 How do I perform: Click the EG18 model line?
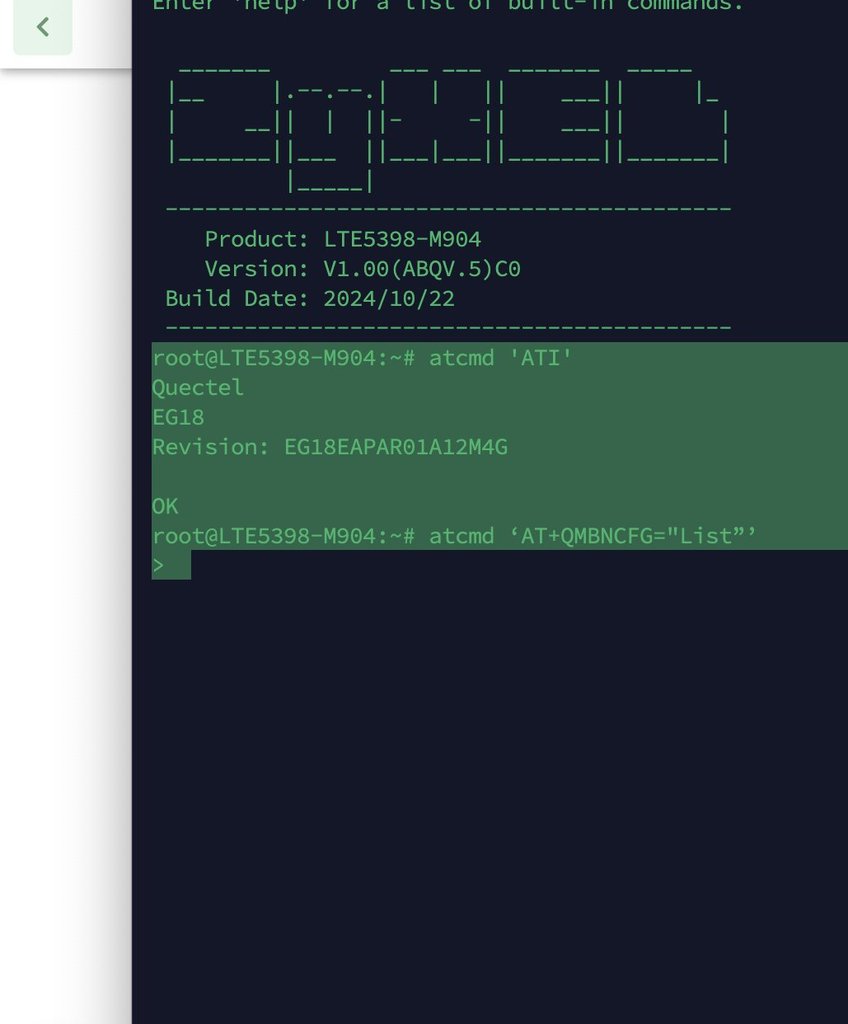pos(178,417)
